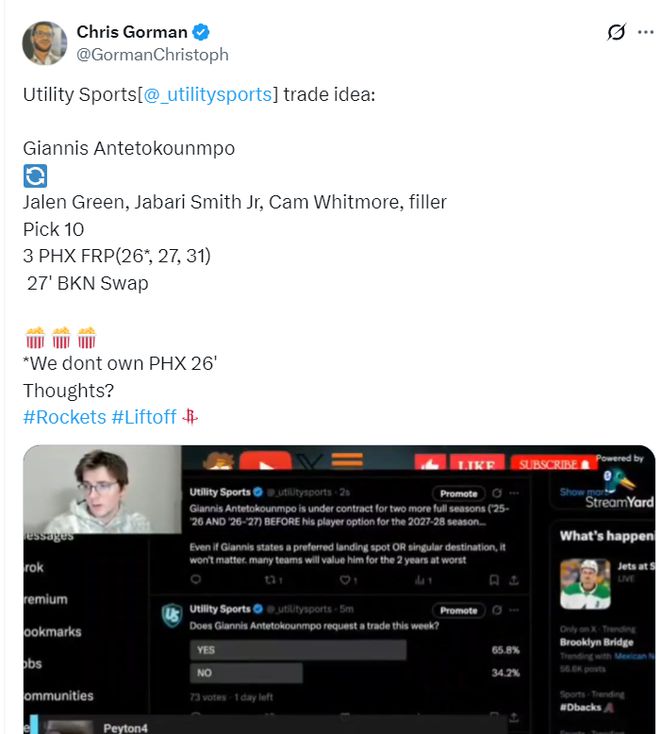Click Promote on the poll tweet
This screenshot has width=660, height=734.
click(x=458, y=610)
